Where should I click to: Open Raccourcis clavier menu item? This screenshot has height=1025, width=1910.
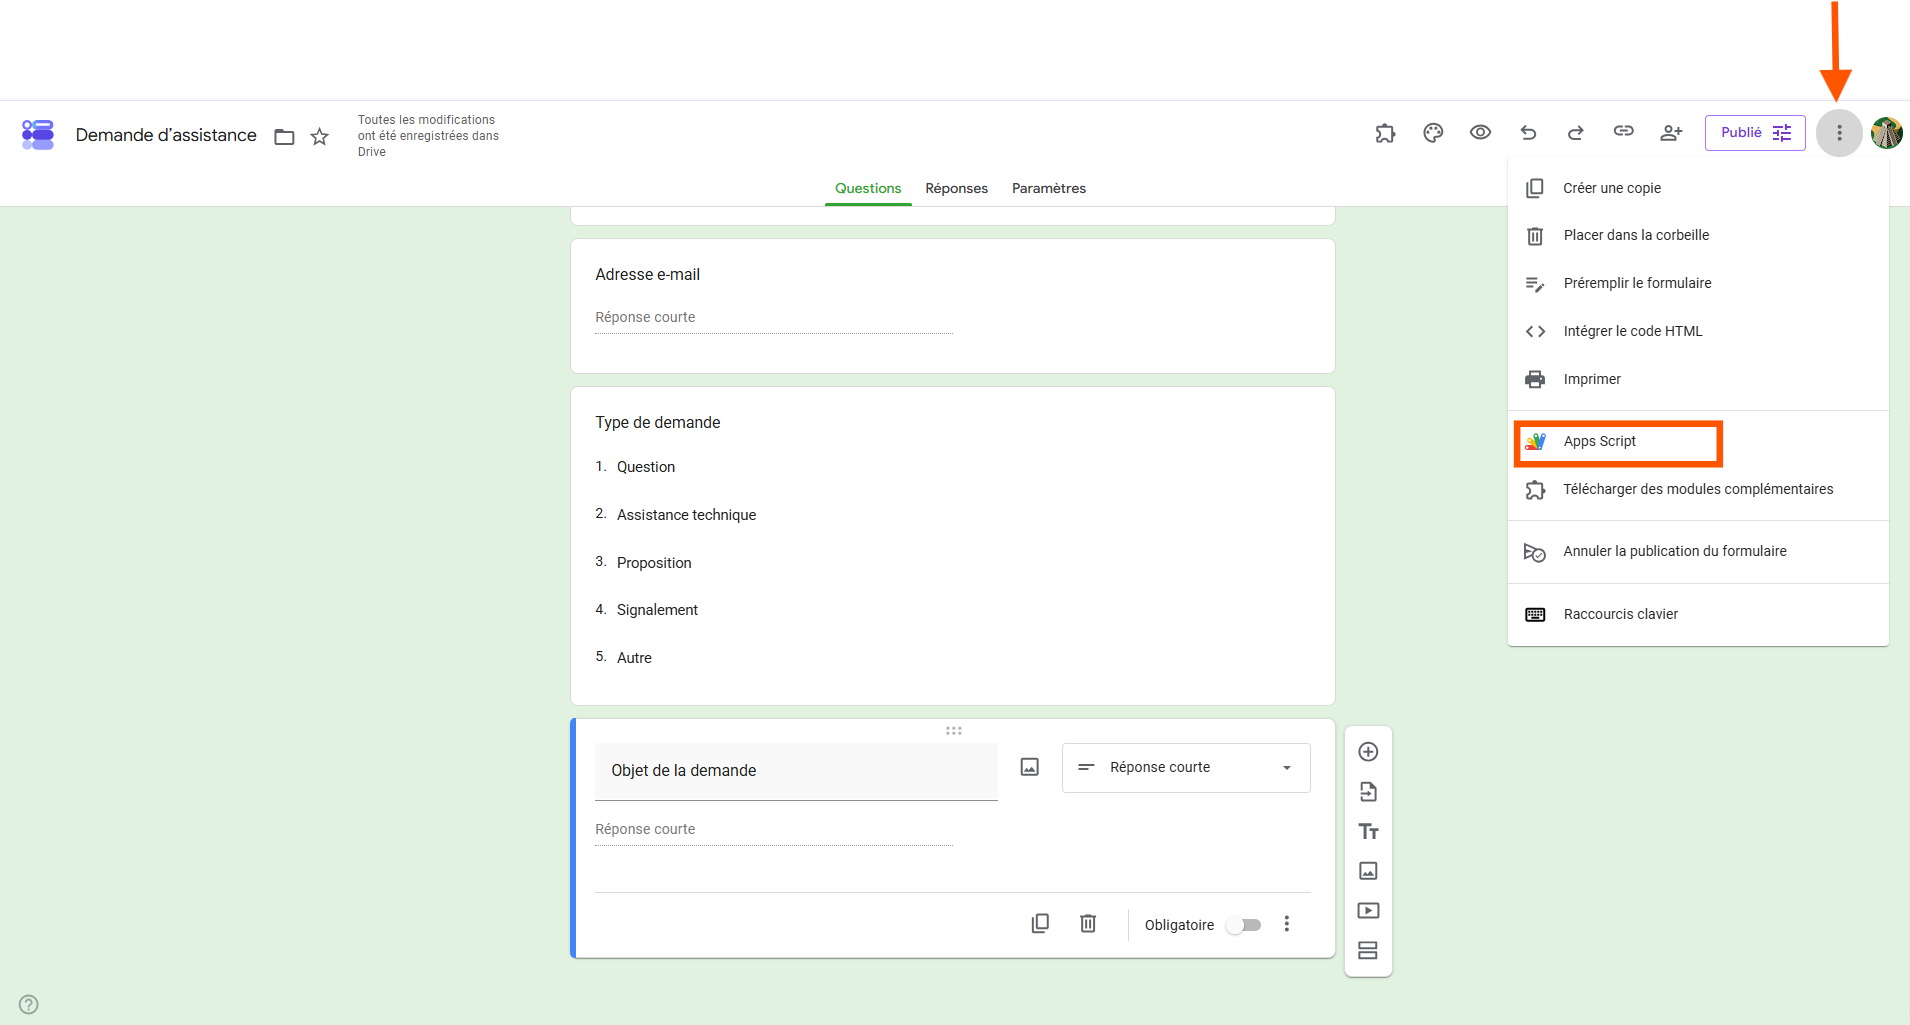pyautogui.click(x=1698, y=615)
